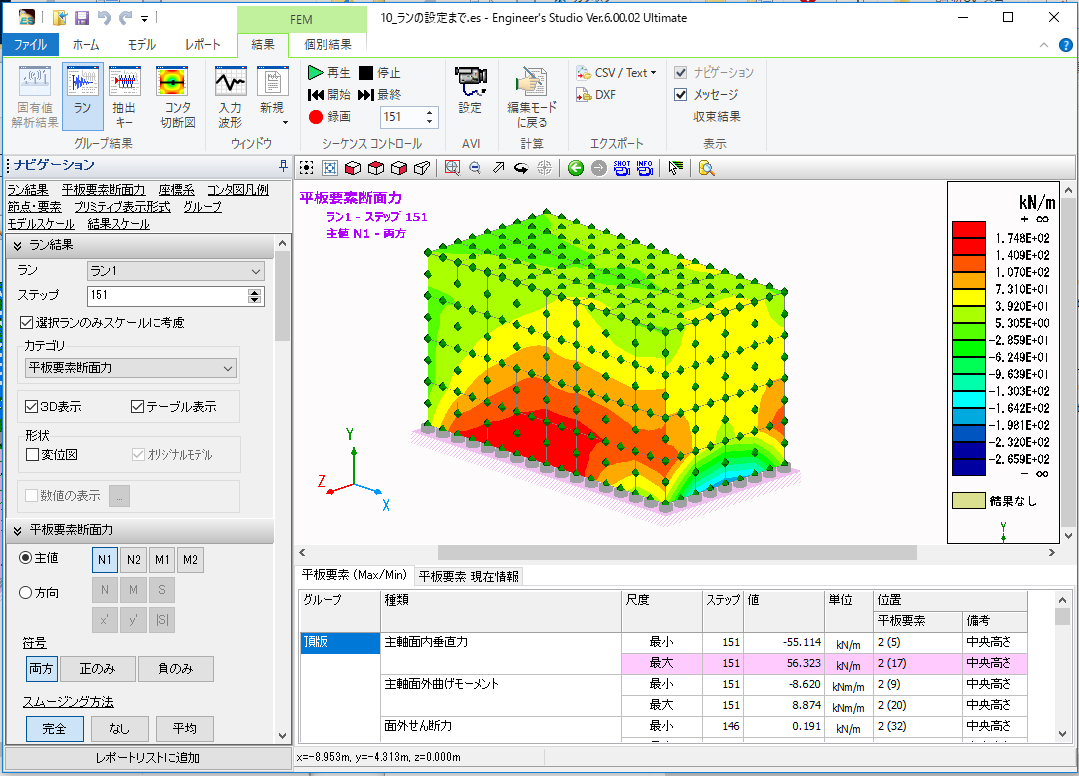Click the diagonal arrow view icon
Screen dimensions: 1079x776
click(498, 168)
